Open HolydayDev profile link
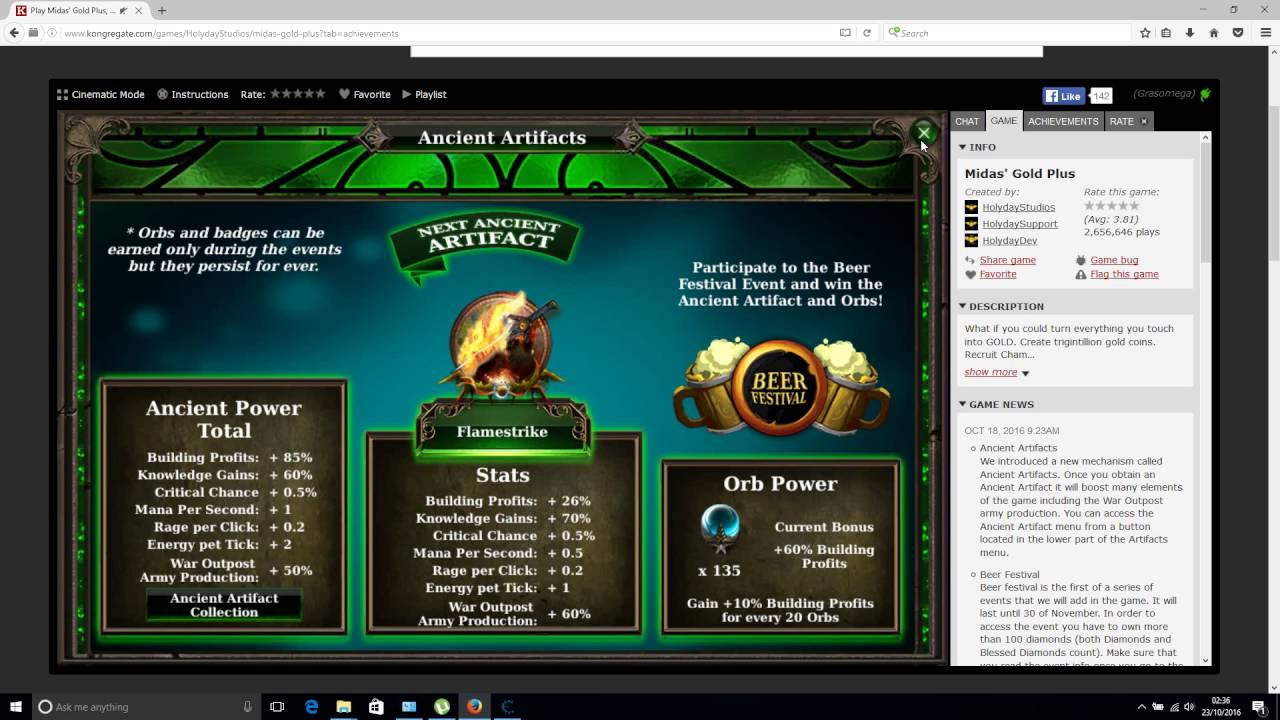 pyautogui.click(x=1009, y=241)
